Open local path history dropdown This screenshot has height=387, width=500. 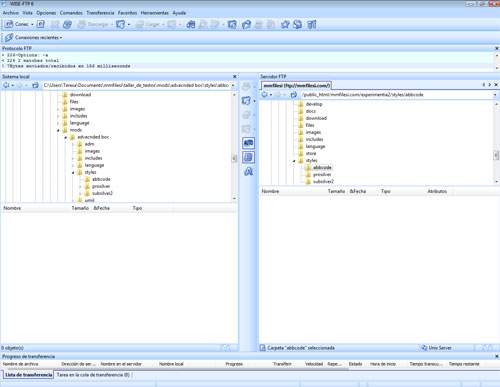pos(233,85)
